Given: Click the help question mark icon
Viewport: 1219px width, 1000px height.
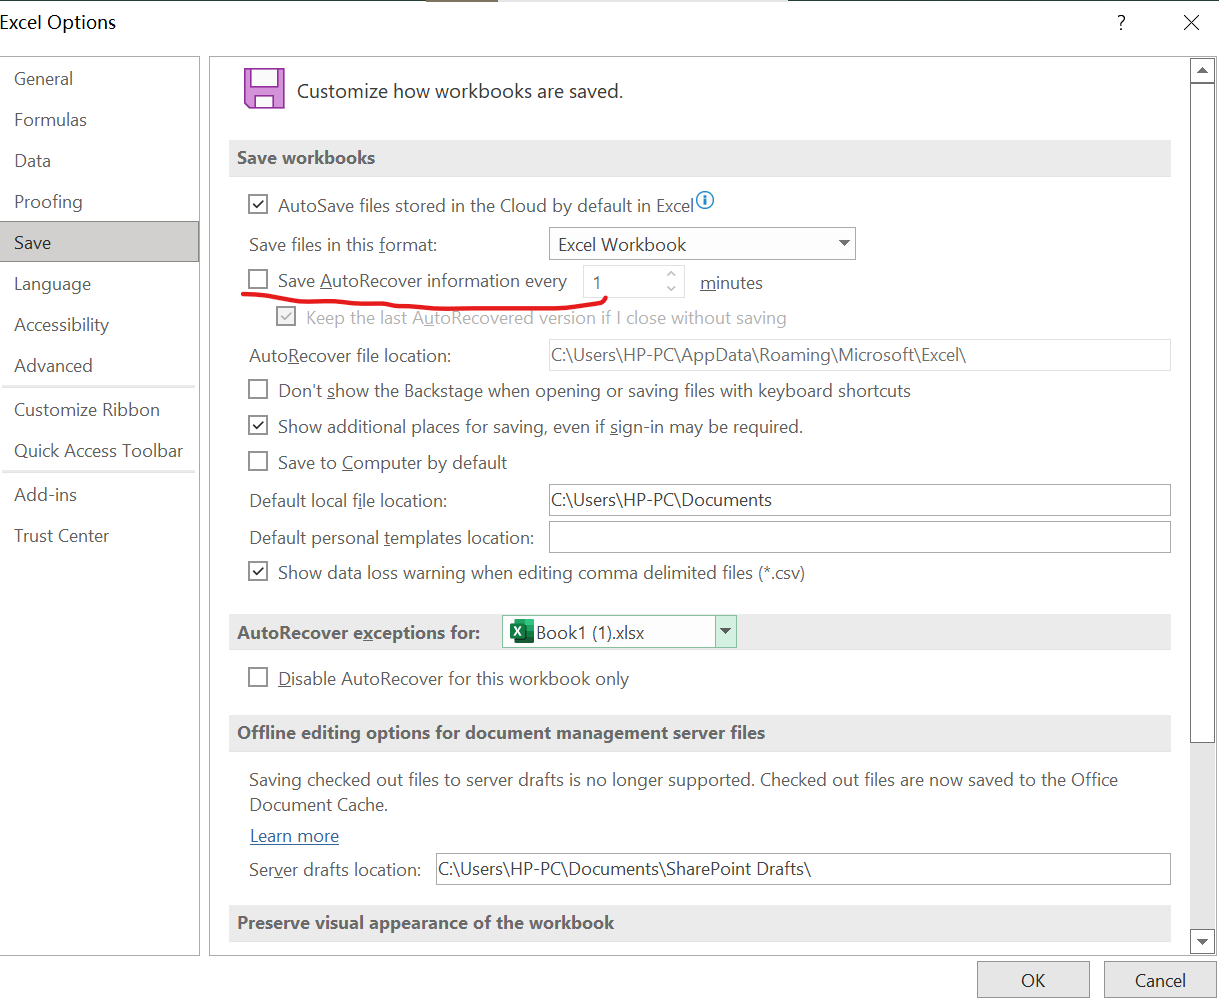Looking at the screenshot, I should tap(1121, 22).
